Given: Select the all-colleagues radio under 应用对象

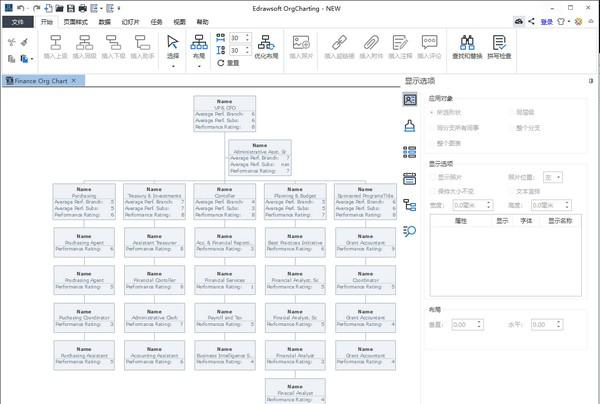Looking at the screenshot, I should tap(431, 128).
